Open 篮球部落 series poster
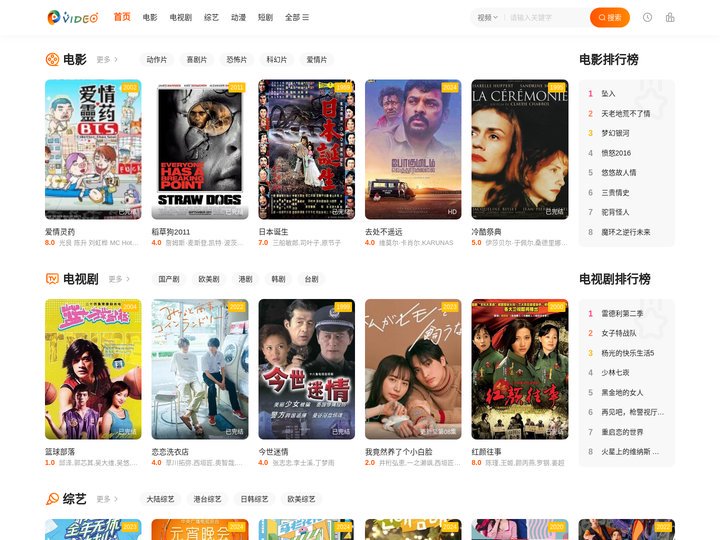 [93, 369]
